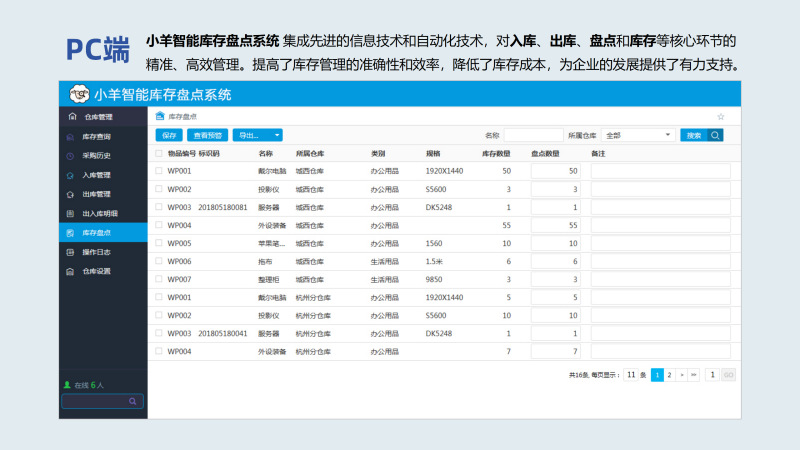Click the 类别 column header
Screen dimensions: 800x450
(x=378, y=154)
